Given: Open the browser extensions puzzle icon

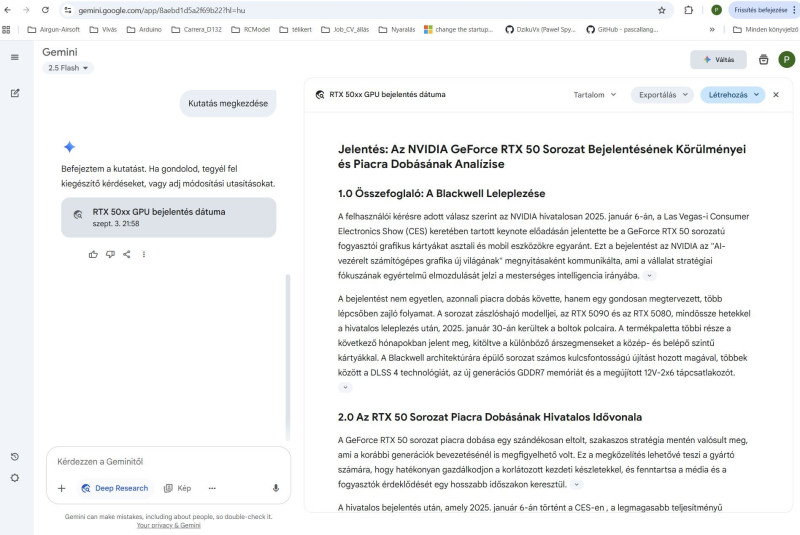Looking at the screenshot, I should click(689, 10).
